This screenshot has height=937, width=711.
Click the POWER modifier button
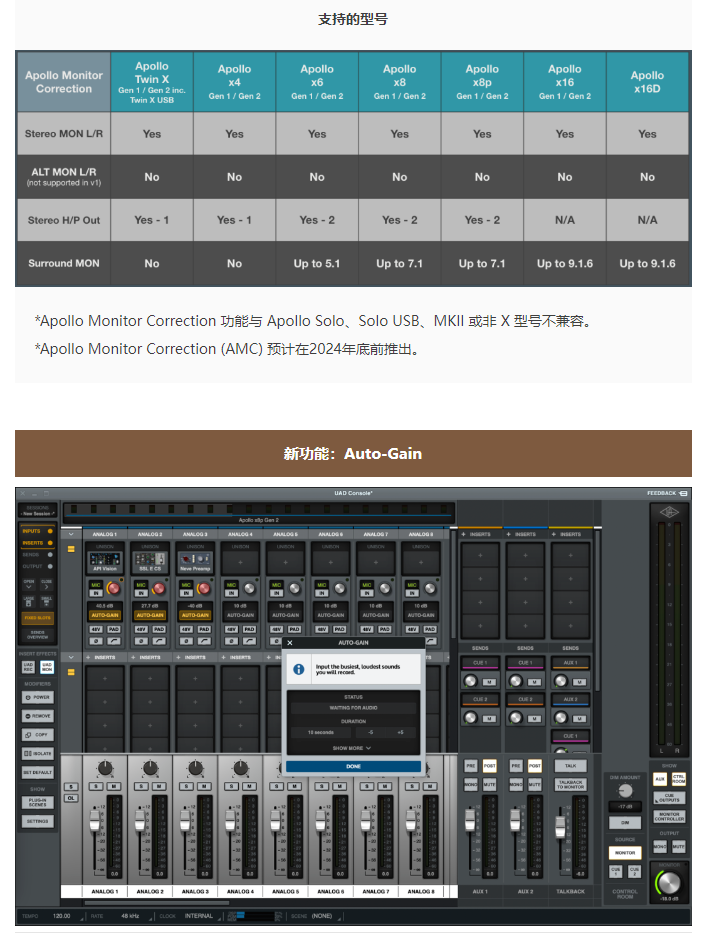click(38, 697)
